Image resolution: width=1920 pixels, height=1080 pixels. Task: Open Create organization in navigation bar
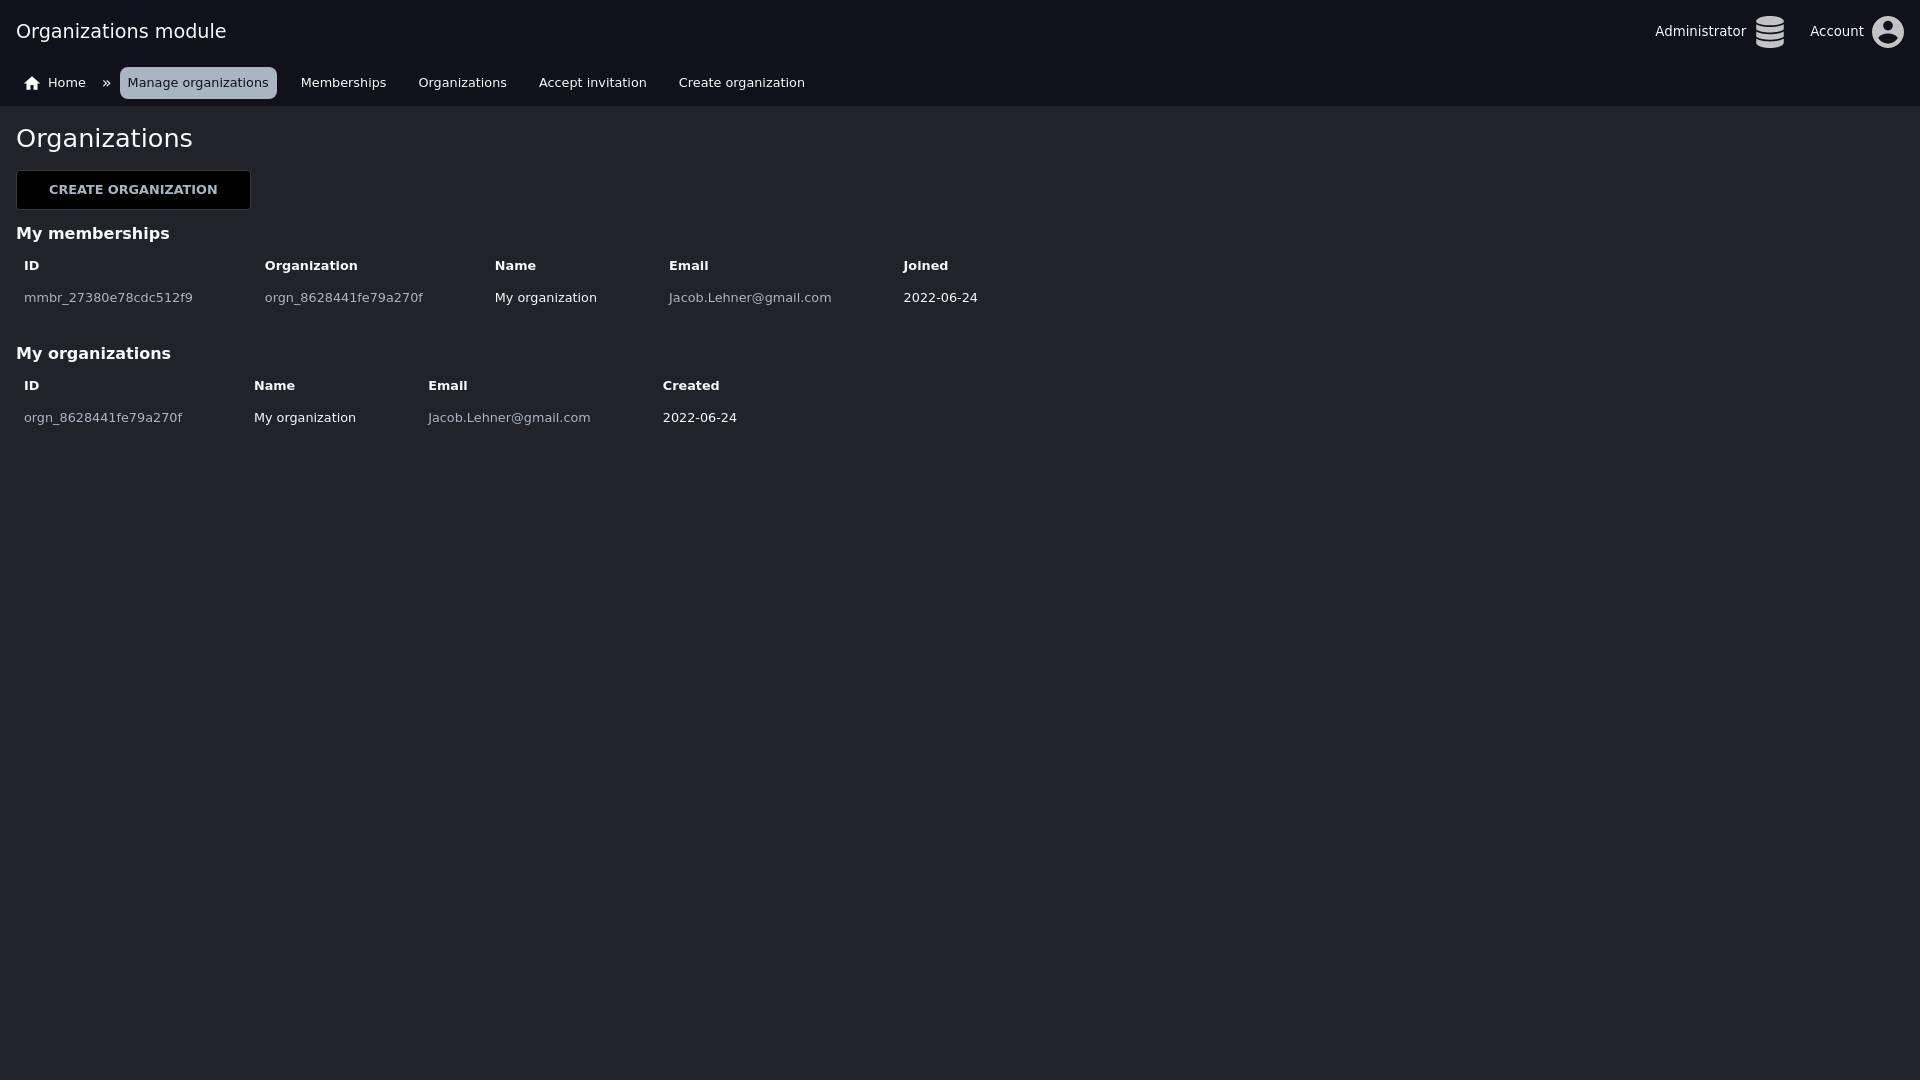point(741,83)
